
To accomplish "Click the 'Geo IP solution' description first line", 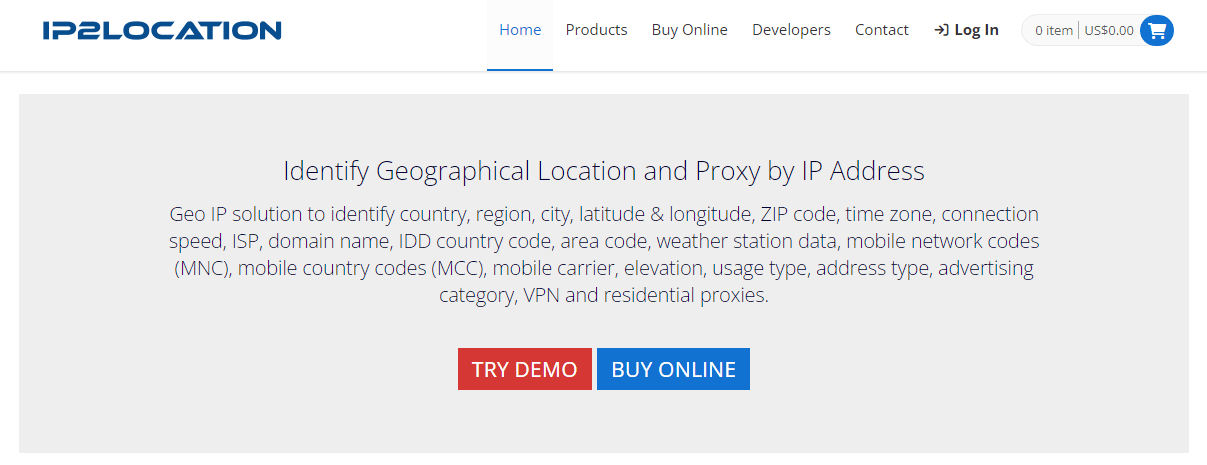I will click(604, 214).
